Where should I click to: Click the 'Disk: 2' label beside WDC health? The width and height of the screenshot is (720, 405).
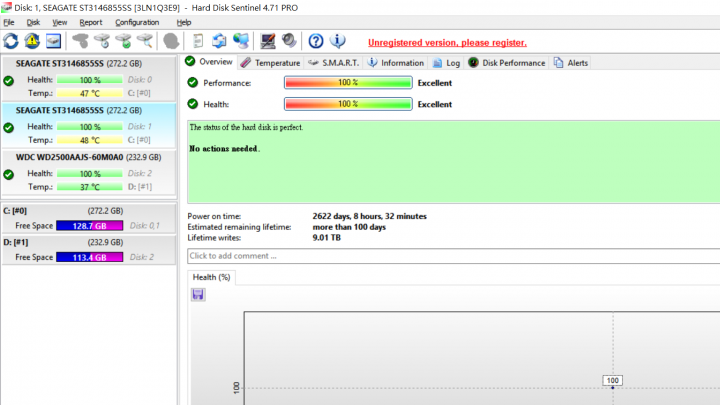pyautogui.click(x=140, y=174)
